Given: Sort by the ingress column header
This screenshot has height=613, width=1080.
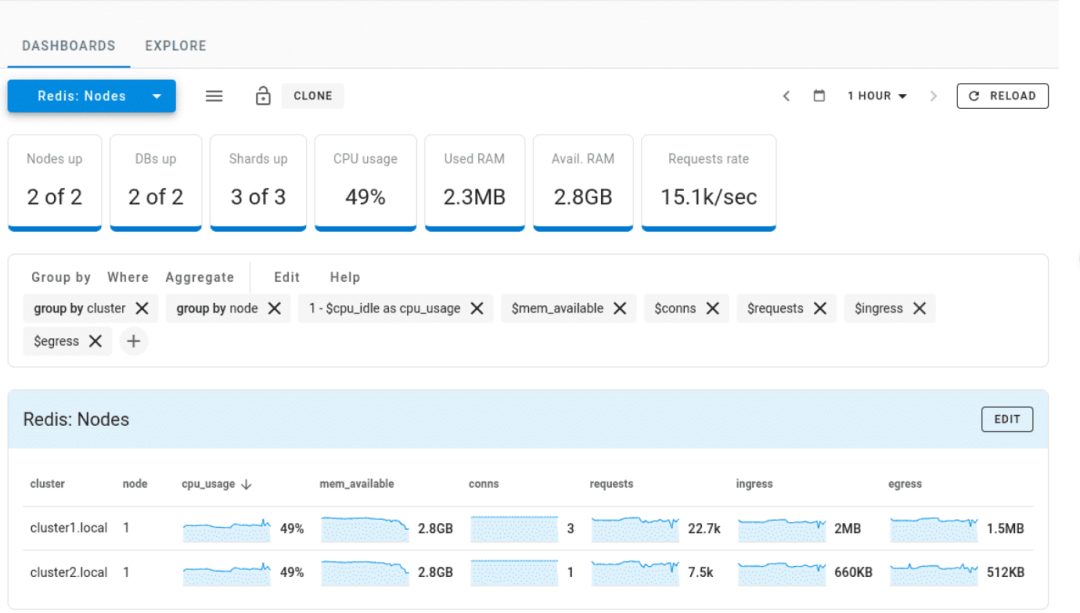Looking at the screenshot, I should click(754, 484).
